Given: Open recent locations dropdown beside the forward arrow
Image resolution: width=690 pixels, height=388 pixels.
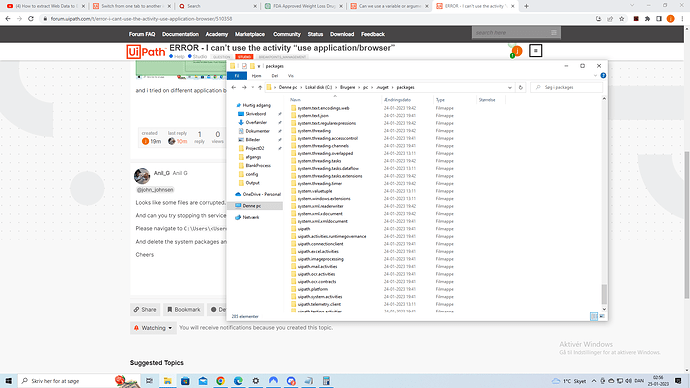Looking at the screenshot, I should (x=252, y=88).
